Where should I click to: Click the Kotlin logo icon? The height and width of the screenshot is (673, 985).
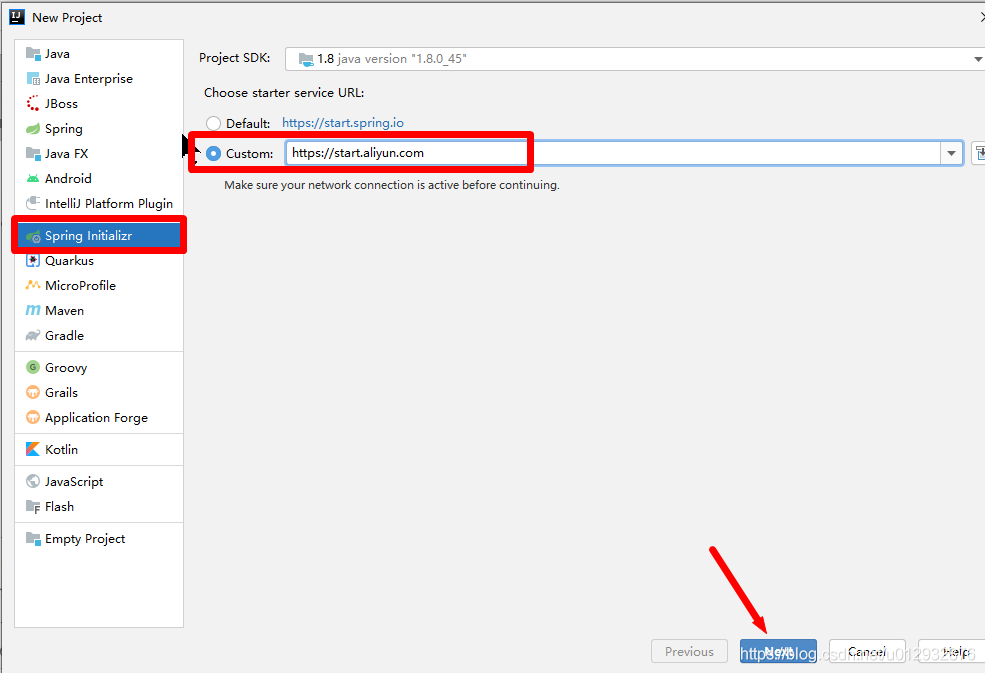coord(33,449)
